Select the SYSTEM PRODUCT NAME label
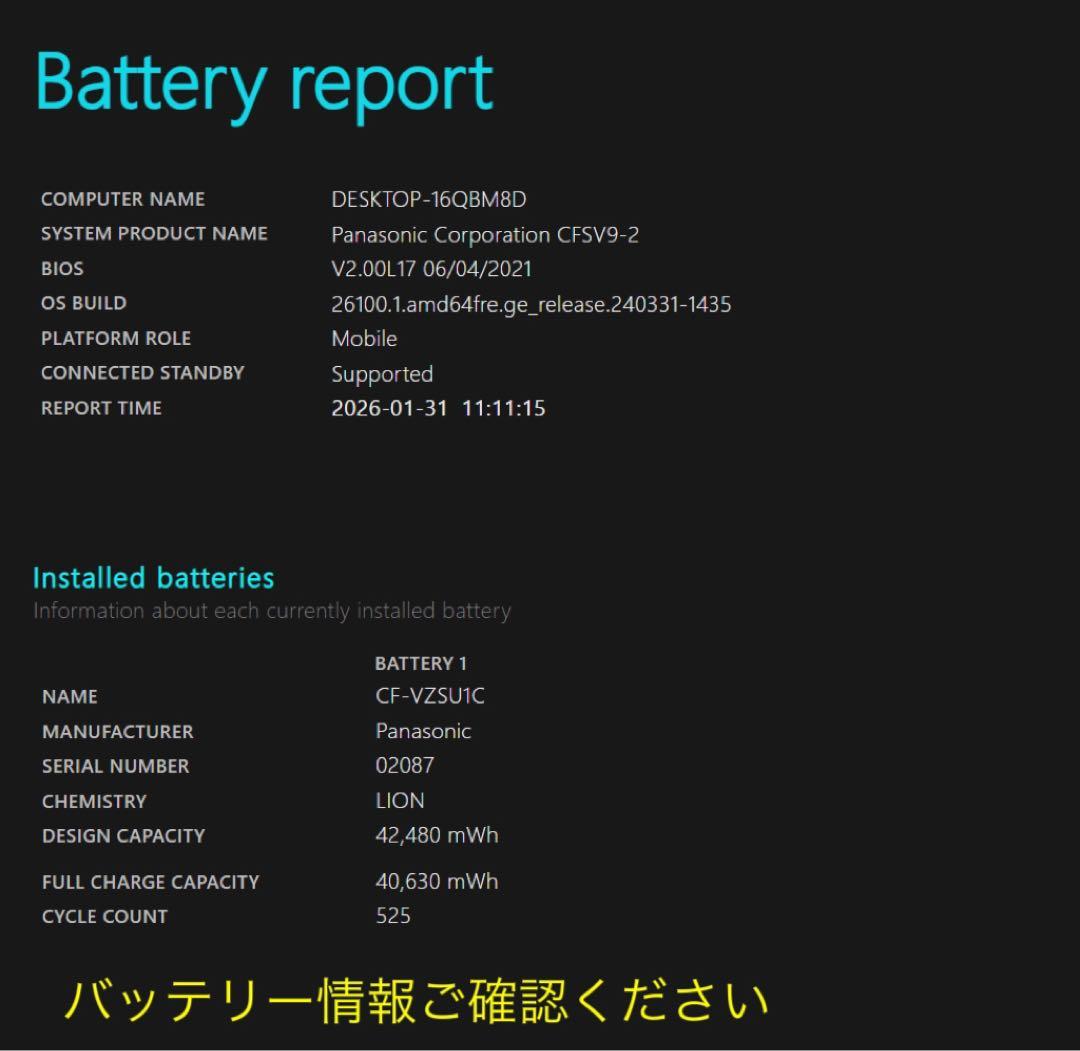The height and width of the screenshot is (1051, 1080). pyautogui.click(x=153, y=233)
